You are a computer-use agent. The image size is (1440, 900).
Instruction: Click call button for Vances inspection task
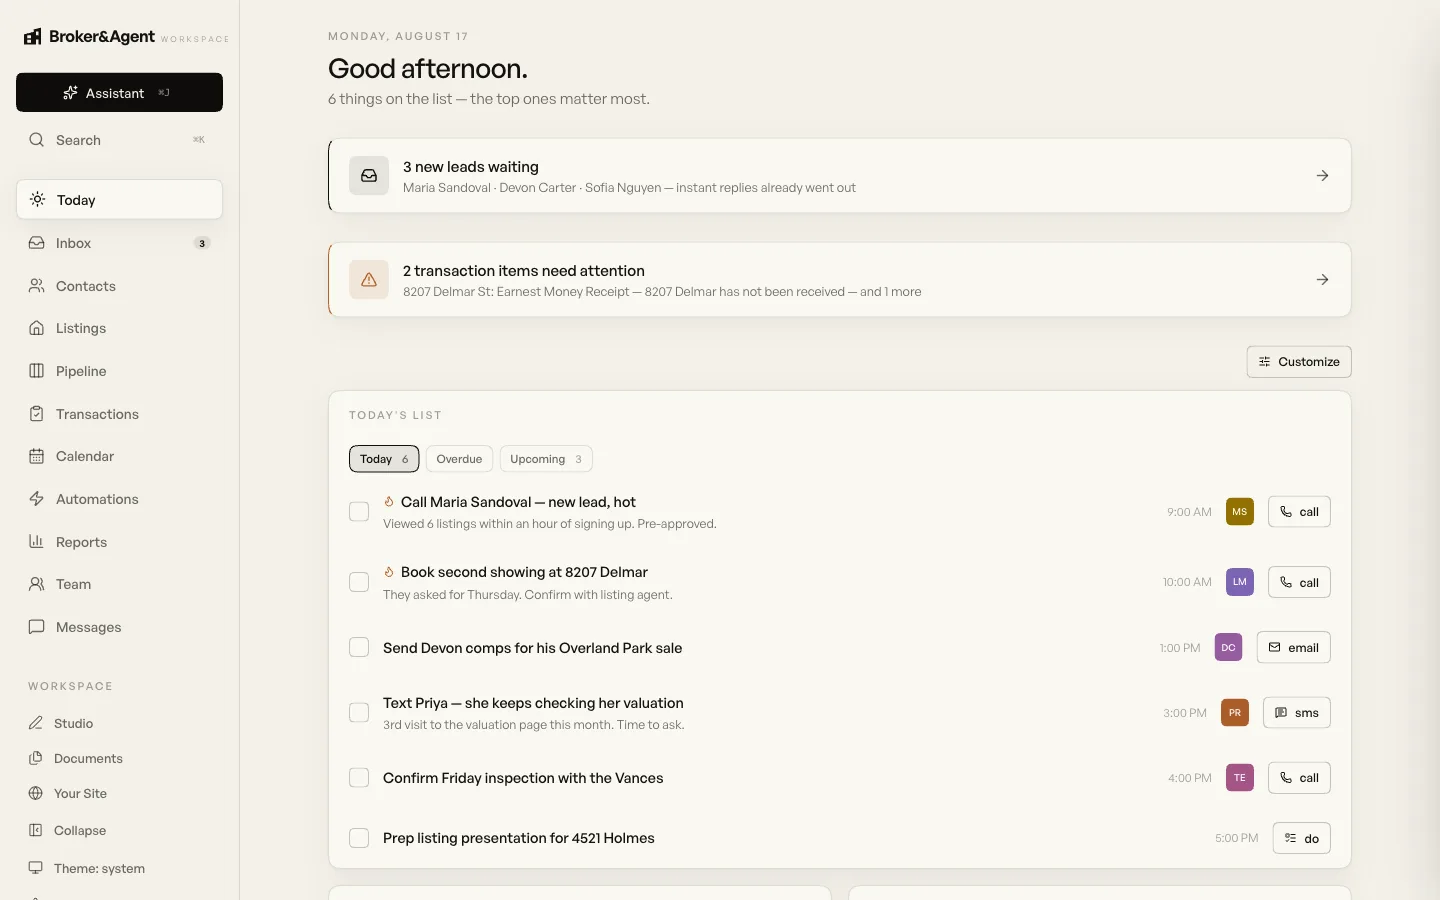1299,778
